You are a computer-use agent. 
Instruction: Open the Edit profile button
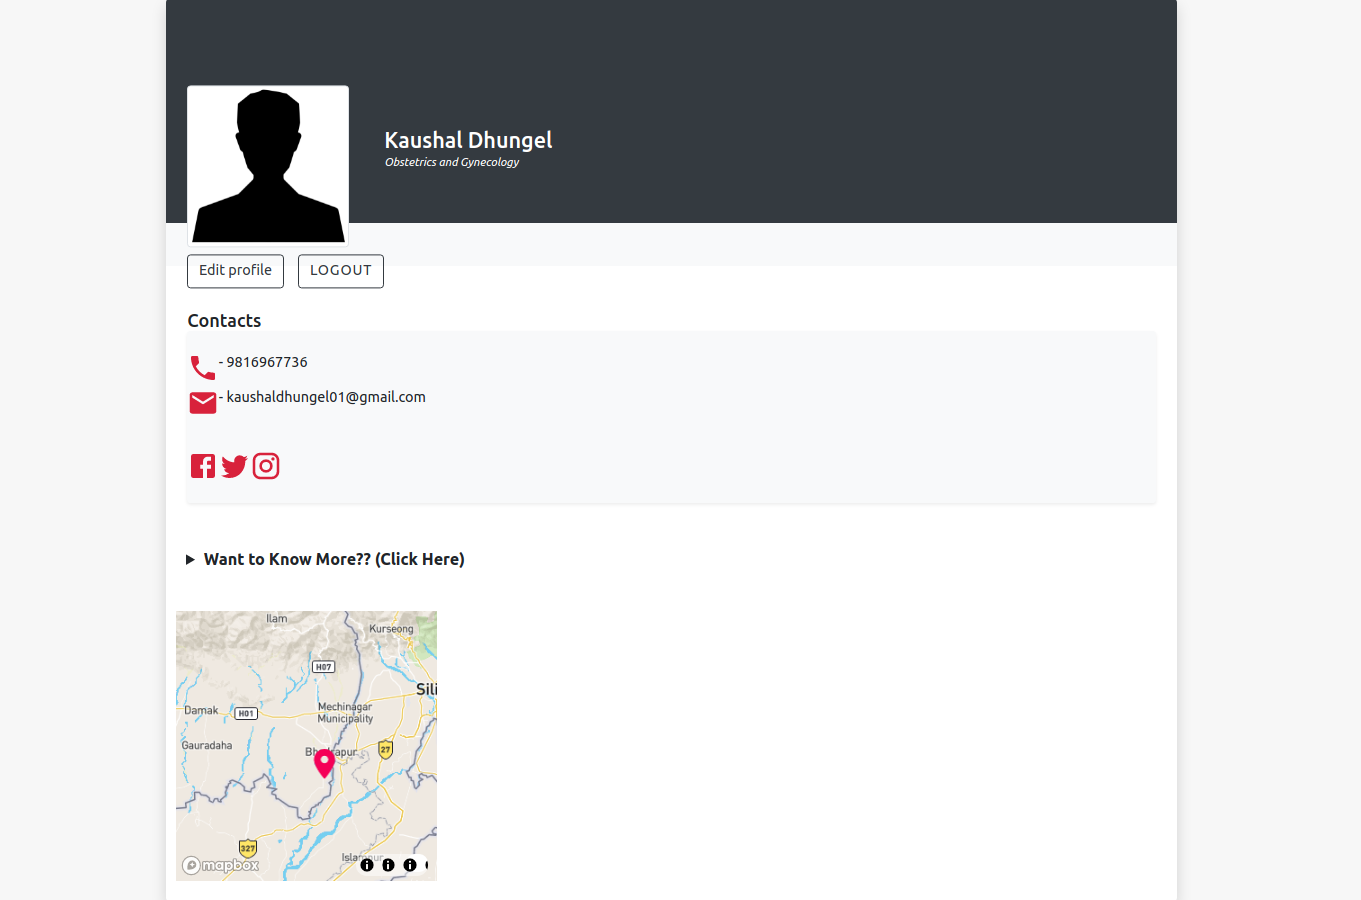tap(235, 271)
